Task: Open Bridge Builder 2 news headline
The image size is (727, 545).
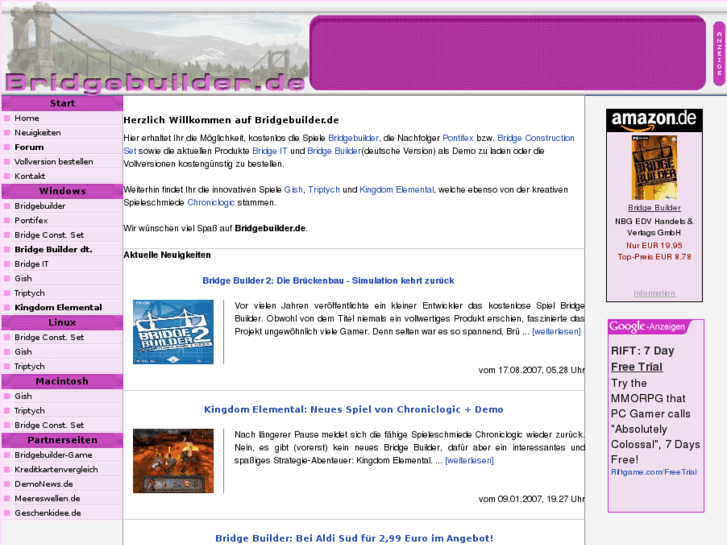Action: click(x=328, y=281)
